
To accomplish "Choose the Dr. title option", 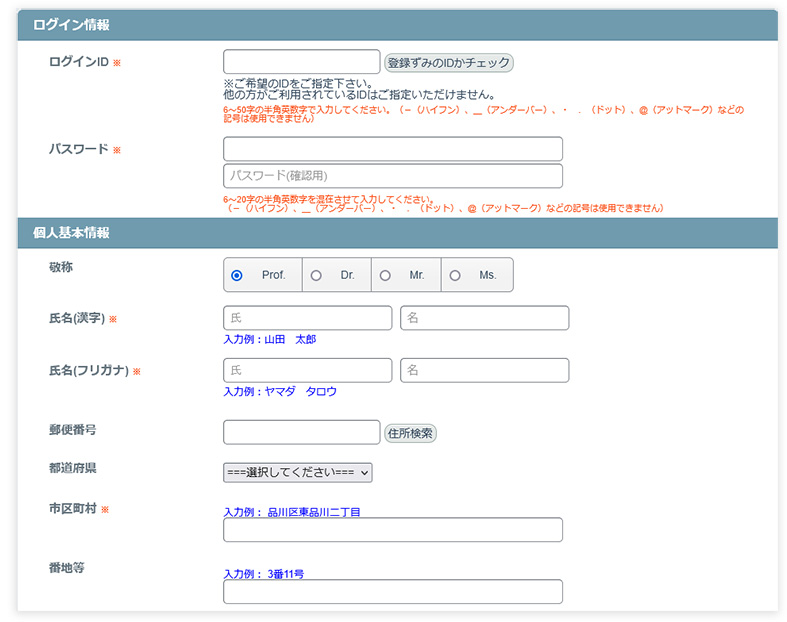I will [316, 275].
